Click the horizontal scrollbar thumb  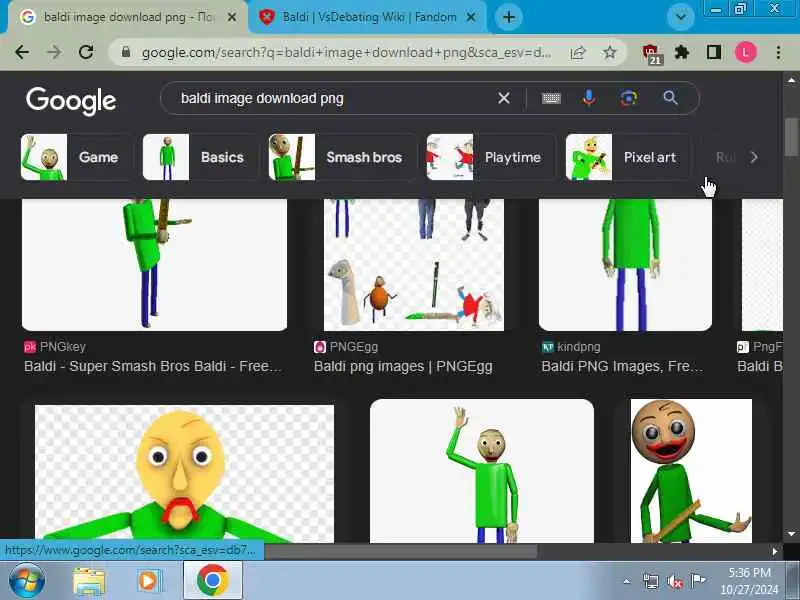[401, 551]
